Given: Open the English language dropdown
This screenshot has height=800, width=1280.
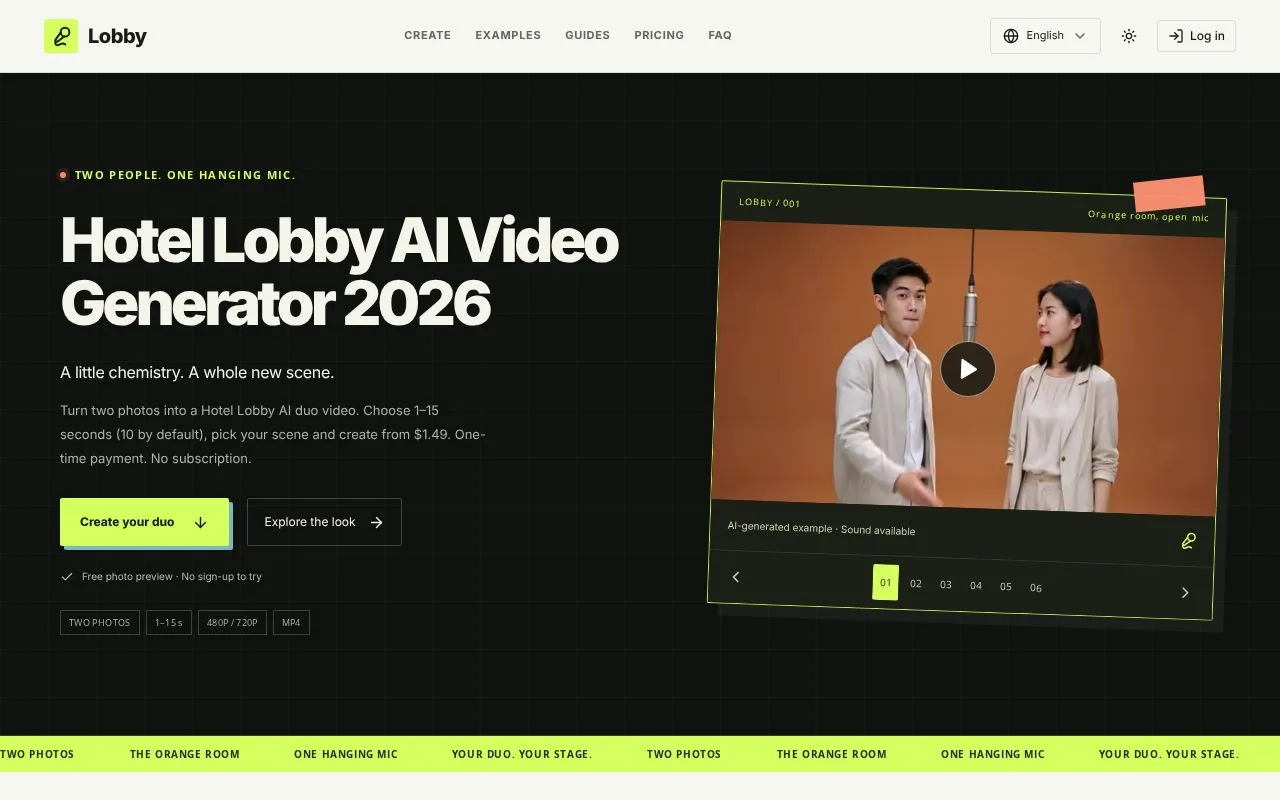Looking at the screenshot, I should tap(1045, 36).
